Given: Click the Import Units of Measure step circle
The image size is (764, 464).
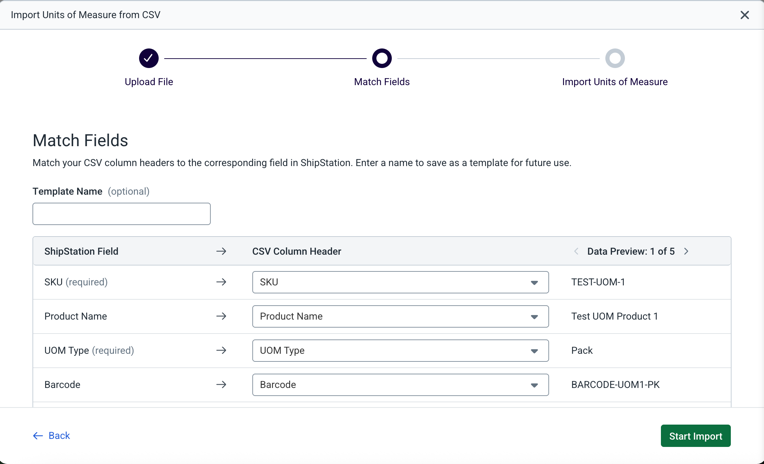Looking at the screenshot, I should point(615,58).
